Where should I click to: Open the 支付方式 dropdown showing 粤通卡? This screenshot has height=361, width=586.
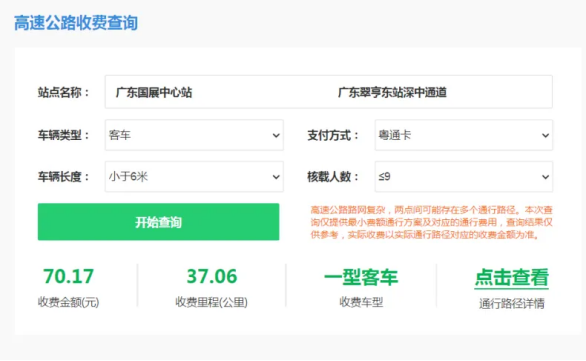tap(464, 135)
